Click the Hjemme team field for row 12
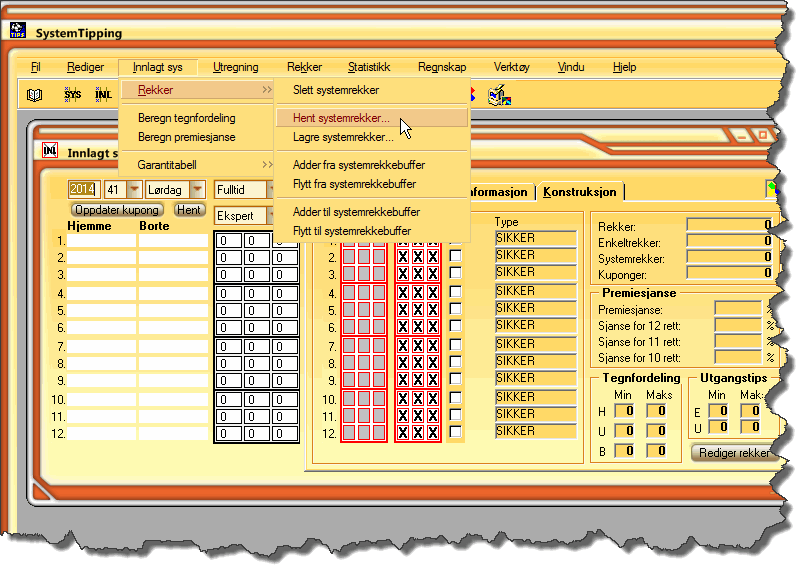811x576 pixels. [102, 434]
